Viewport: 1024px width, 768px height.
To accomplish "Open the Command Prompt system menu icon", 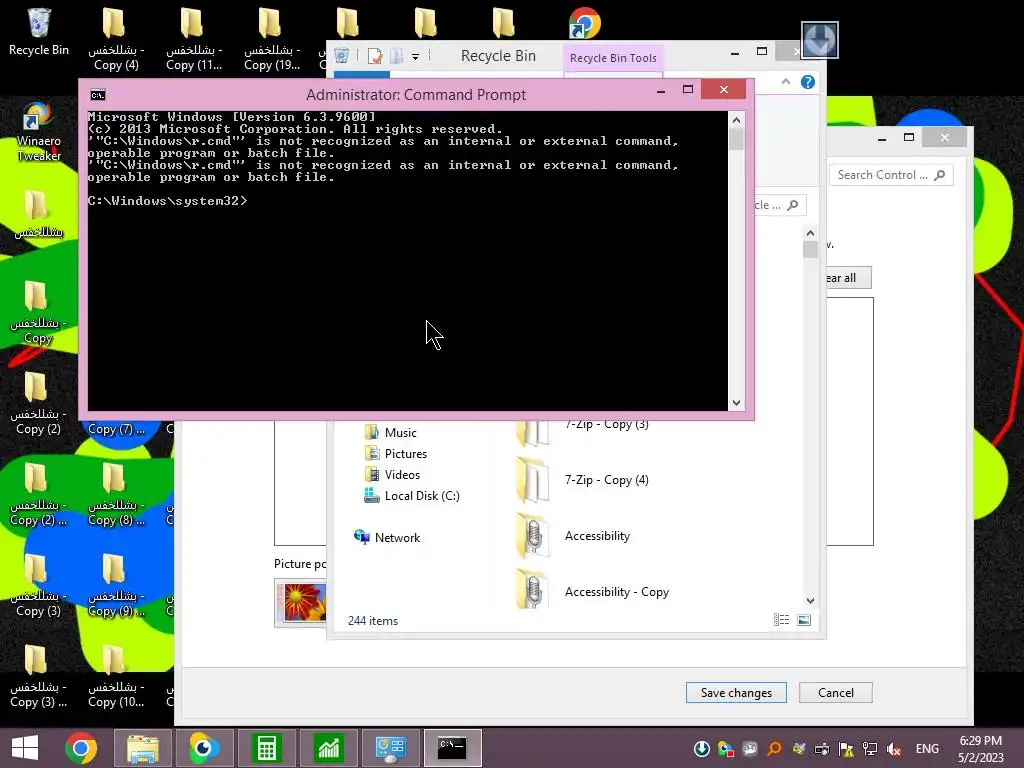I will 98,95.
